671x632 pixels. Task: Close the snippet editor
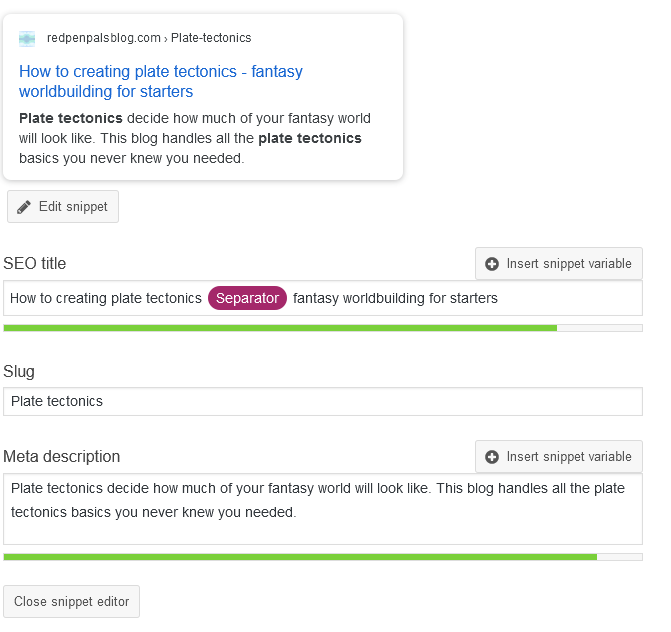pyautogui.click(x=72, y=602)
